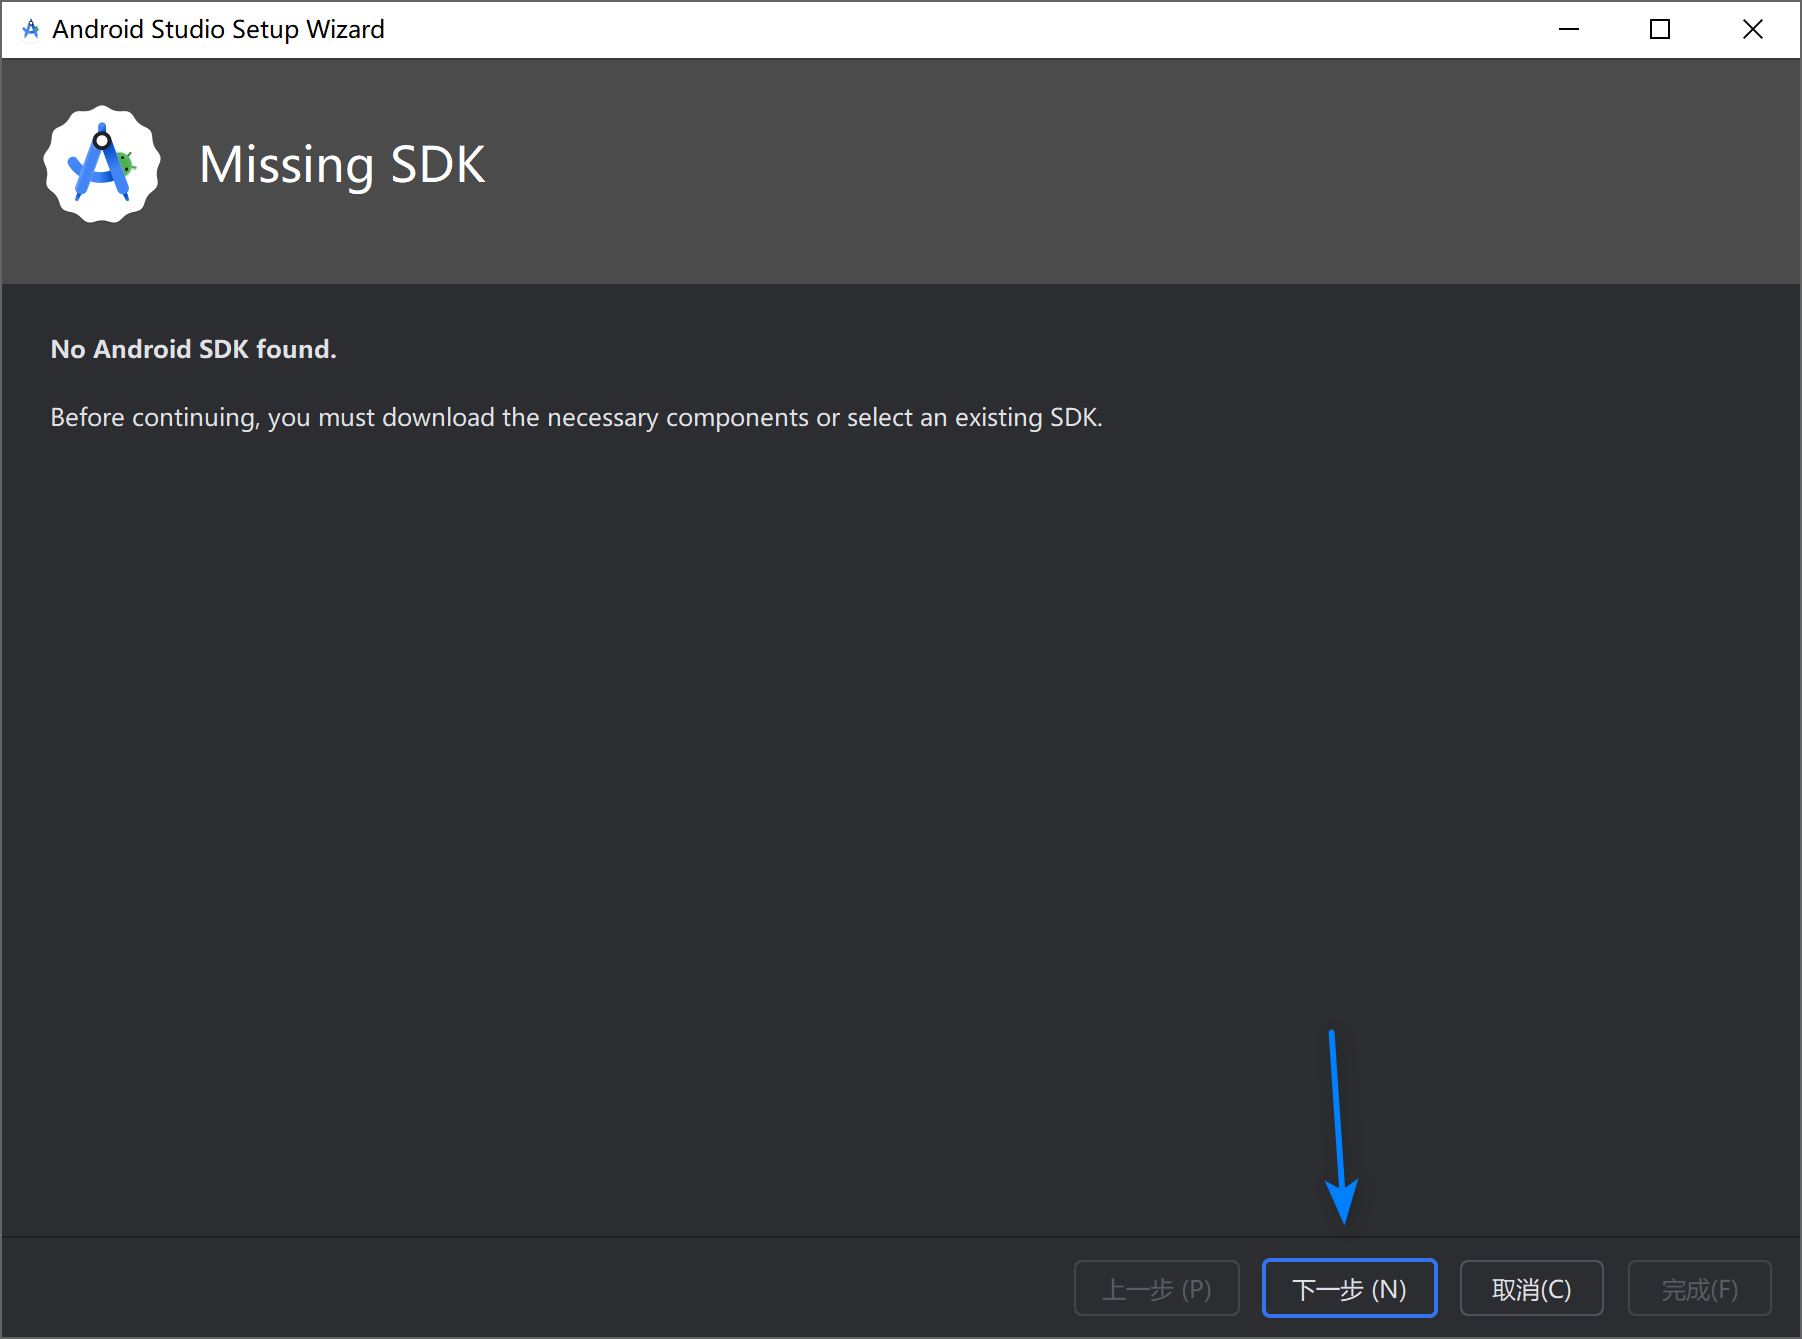Click the disabled 完成(F) finish button
Screen dimensions: 1802x1339
click(x=1699, y=1289)
